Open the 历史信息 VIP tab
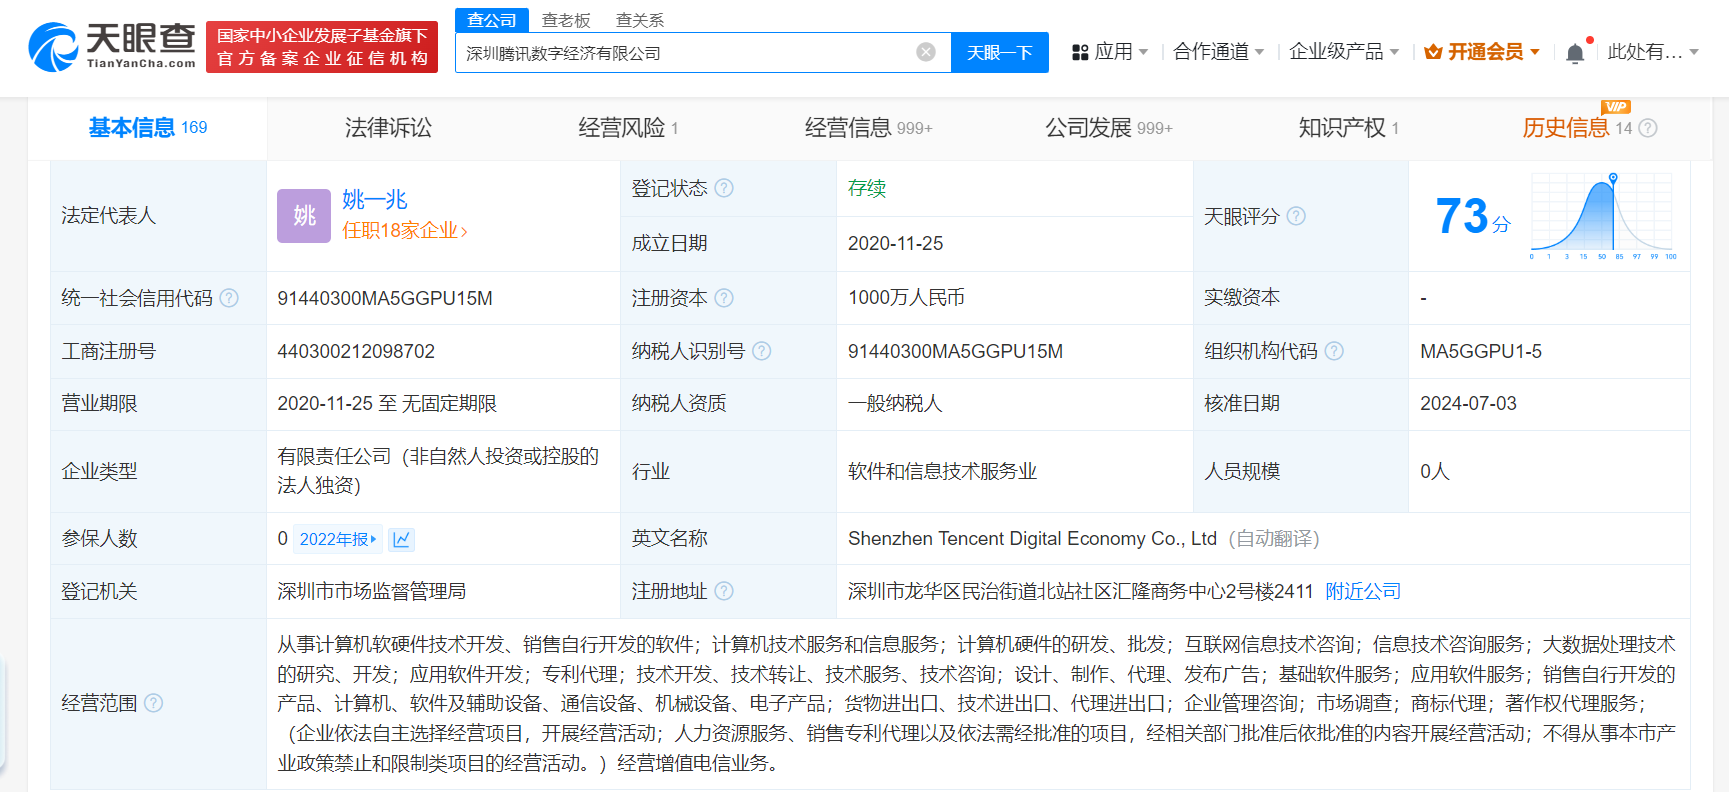This screenshot has width=1729, height=792. tap(1577, 127)
